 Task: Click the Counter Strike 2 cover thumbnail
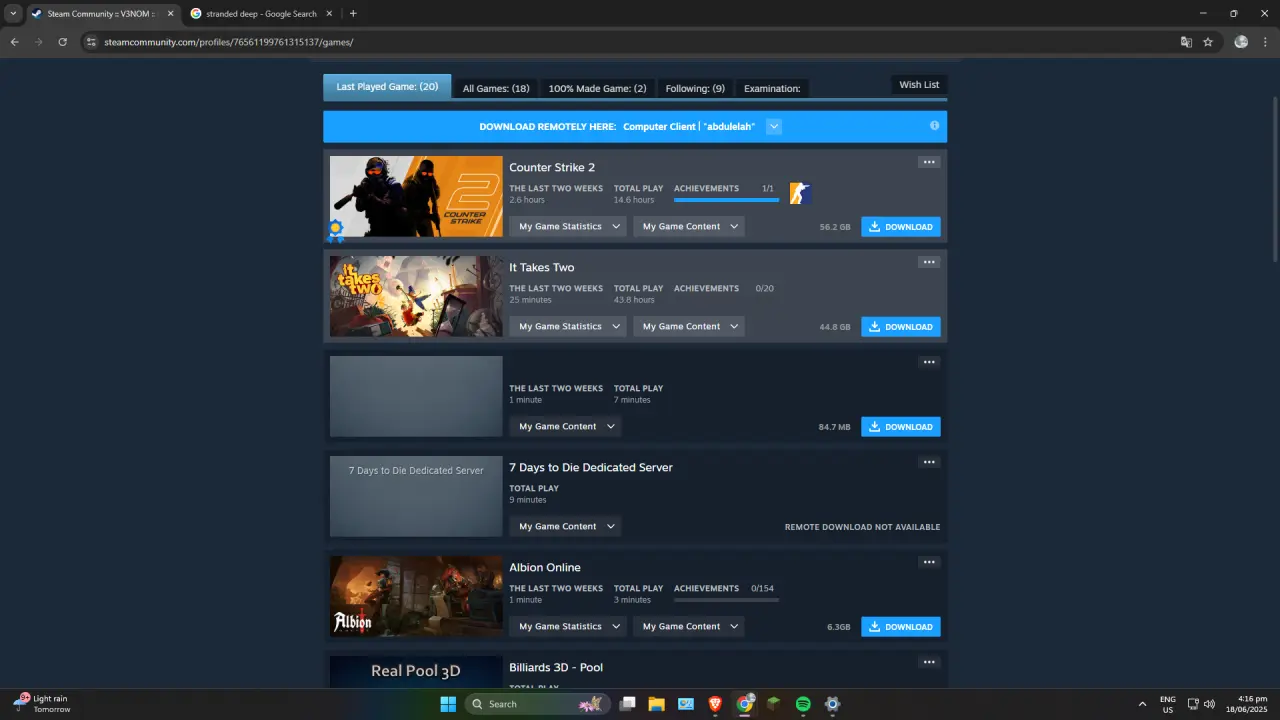tap(416, 196)
